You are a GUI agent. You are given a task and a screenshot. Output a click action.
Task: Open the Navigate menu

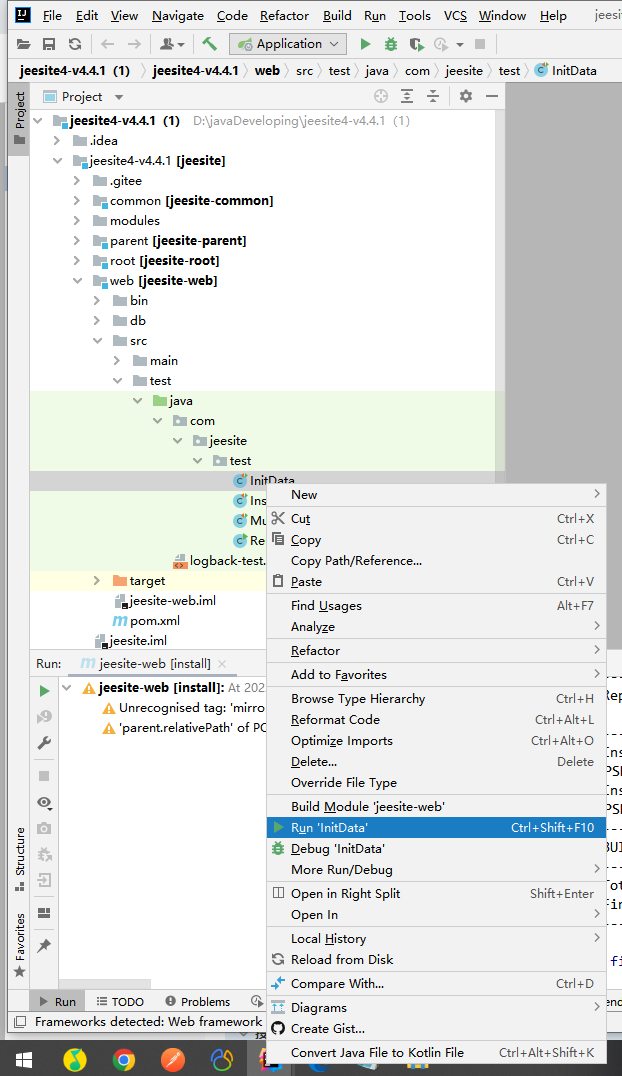click(178, 15)
